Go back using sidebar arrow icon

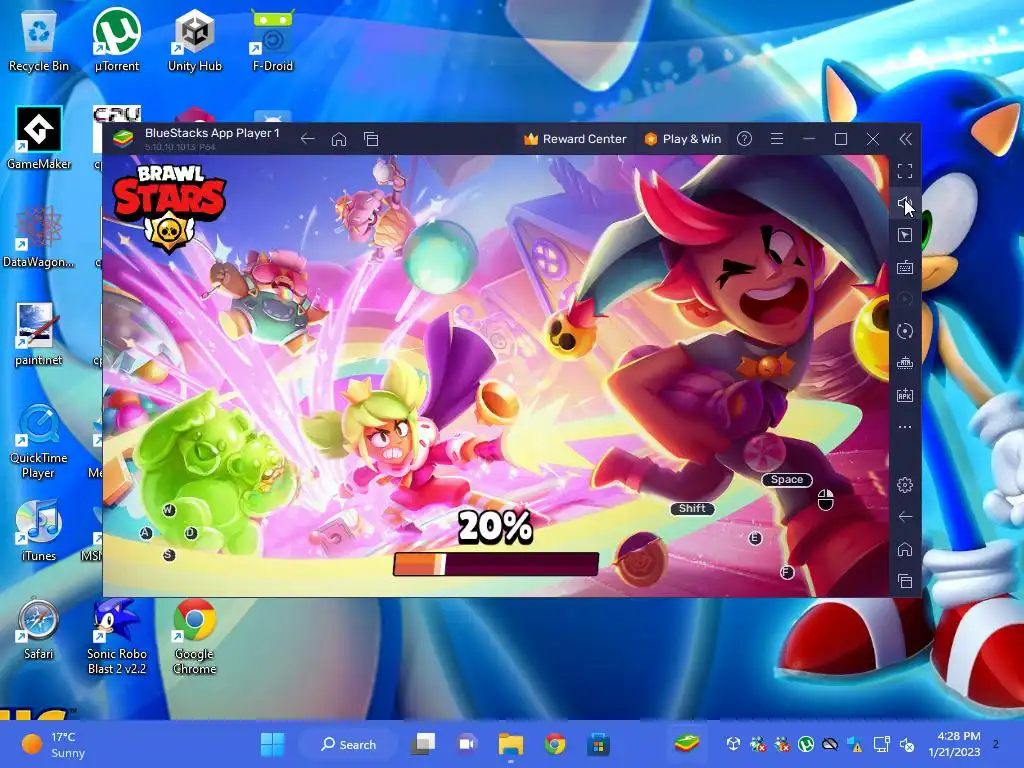pyautogui.click(x=904, y=517)
